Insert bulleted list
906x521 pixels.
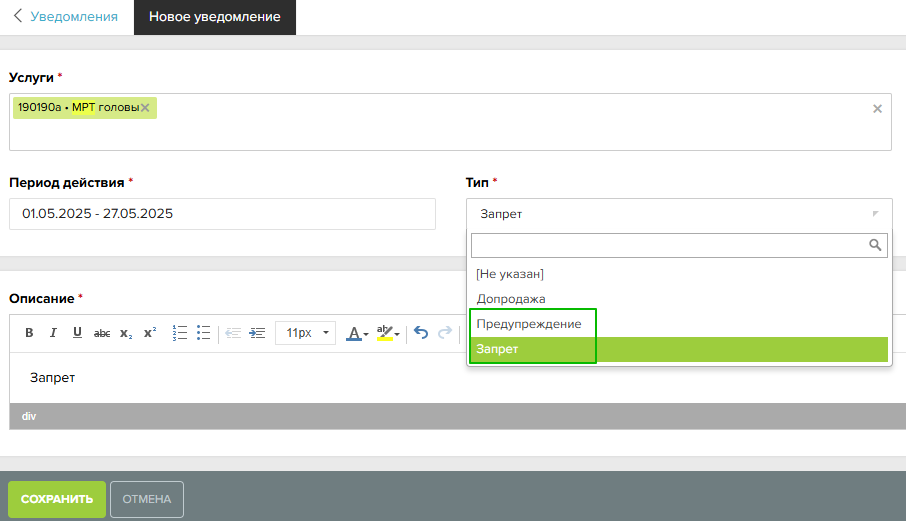203,333
